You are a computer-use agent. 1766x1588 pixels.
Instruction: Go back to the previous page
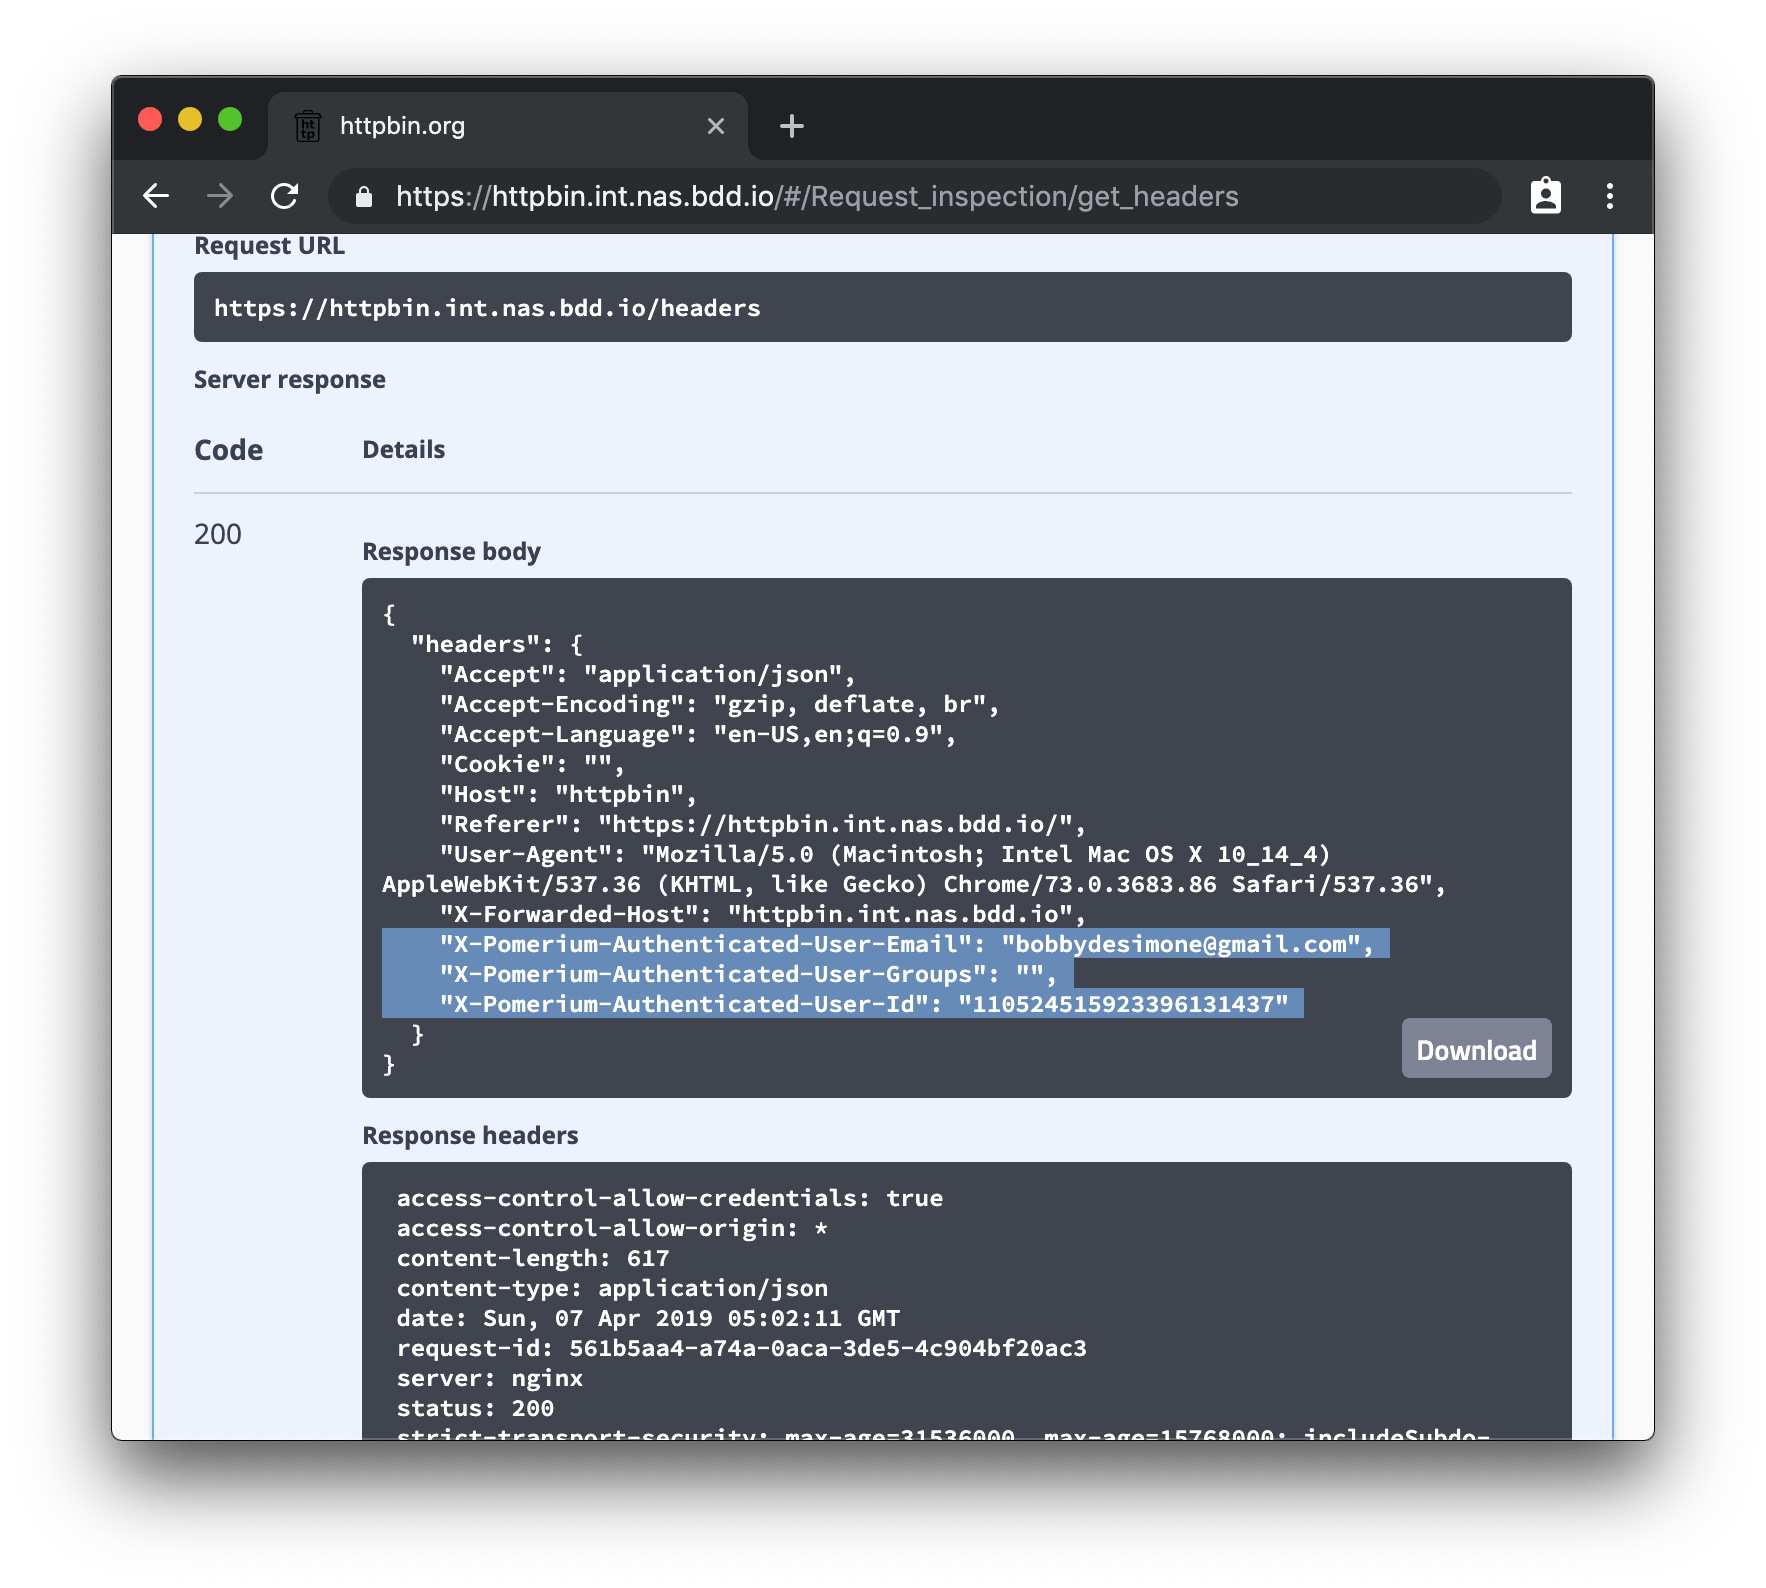pos(156,196)
